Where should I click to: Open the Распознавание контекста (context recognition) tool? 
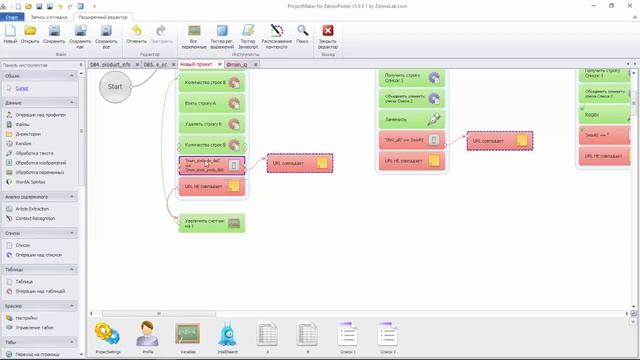click(x=276, y=37)
